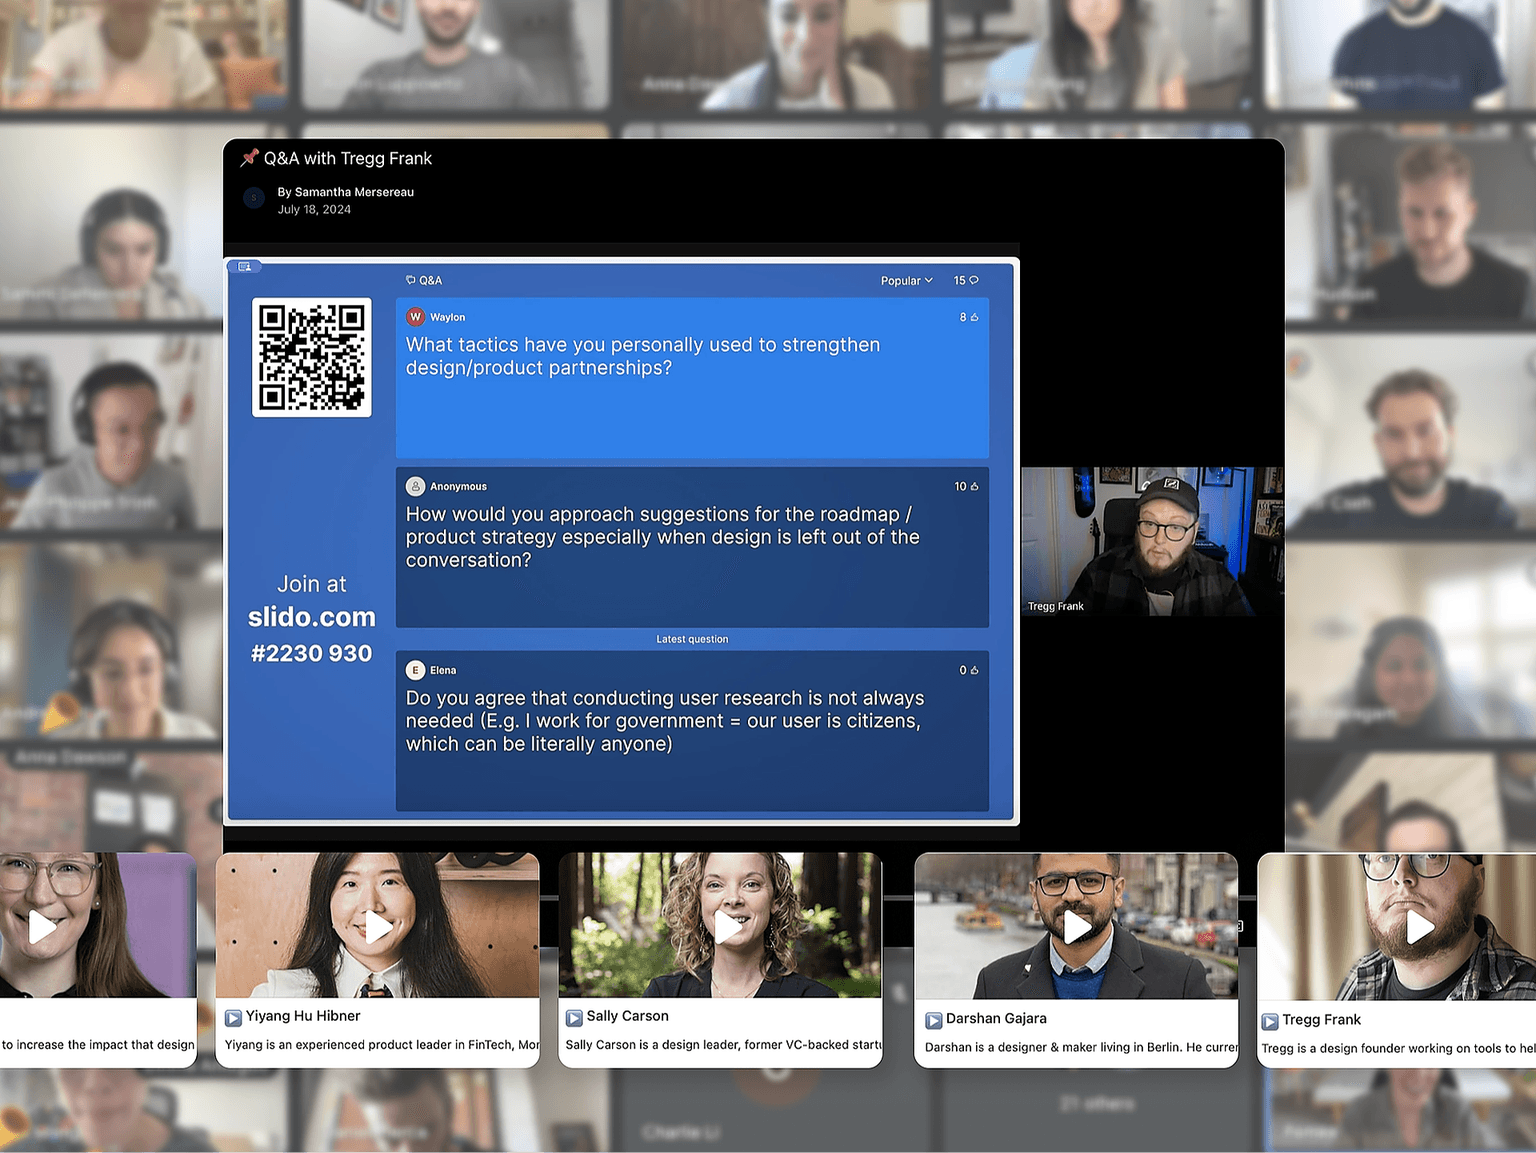This screenshot has height=1153, width=1536.
Task: Click the Slido QR code
Action: point(312,357)
